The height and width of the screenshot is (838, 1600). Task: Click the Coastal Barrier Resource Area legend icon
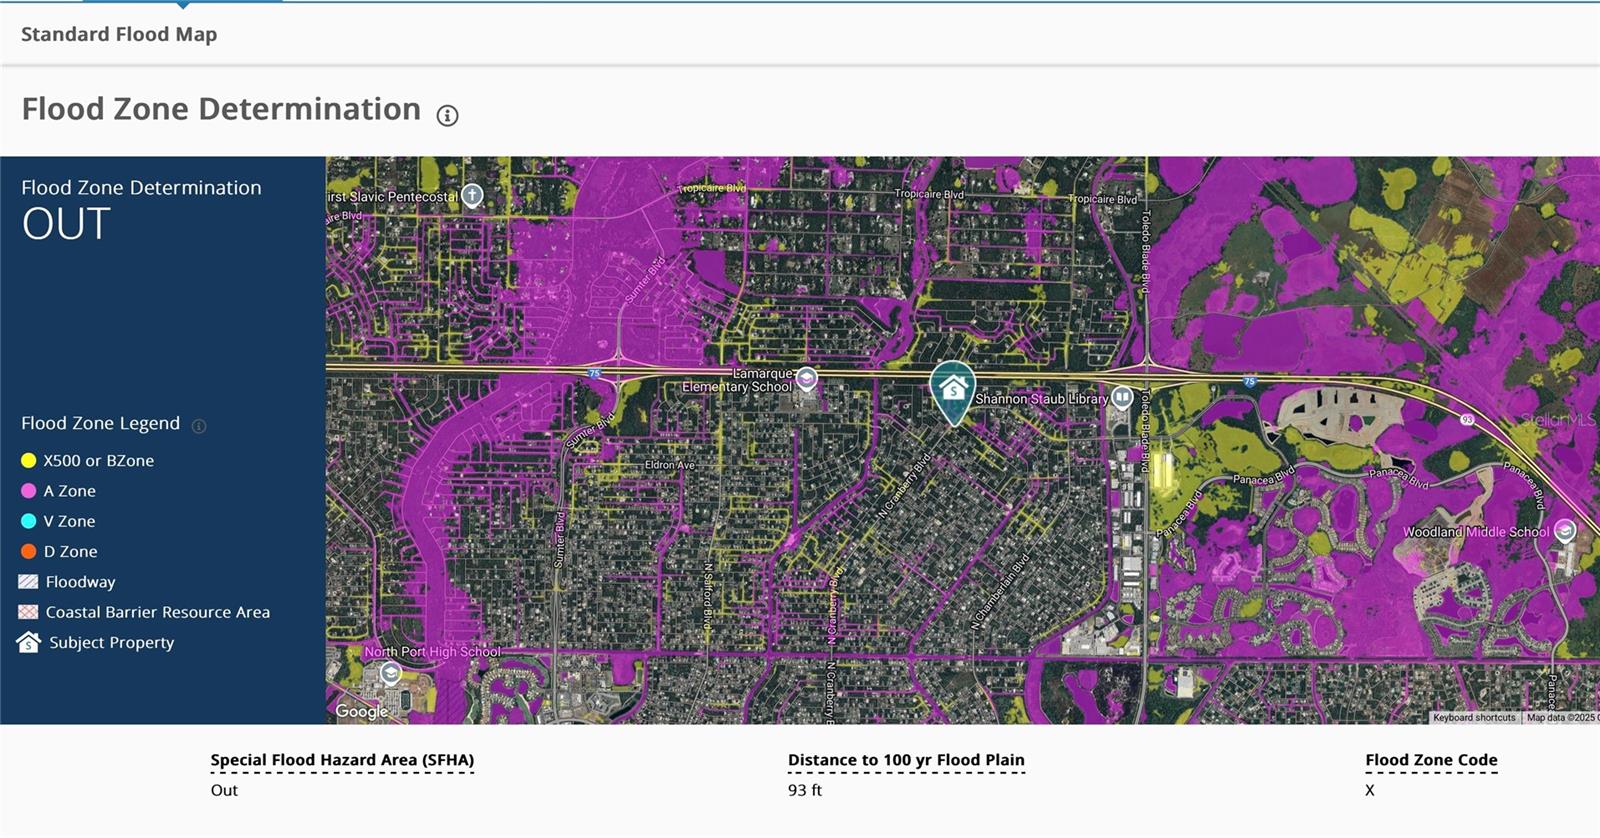pos(29,612)
